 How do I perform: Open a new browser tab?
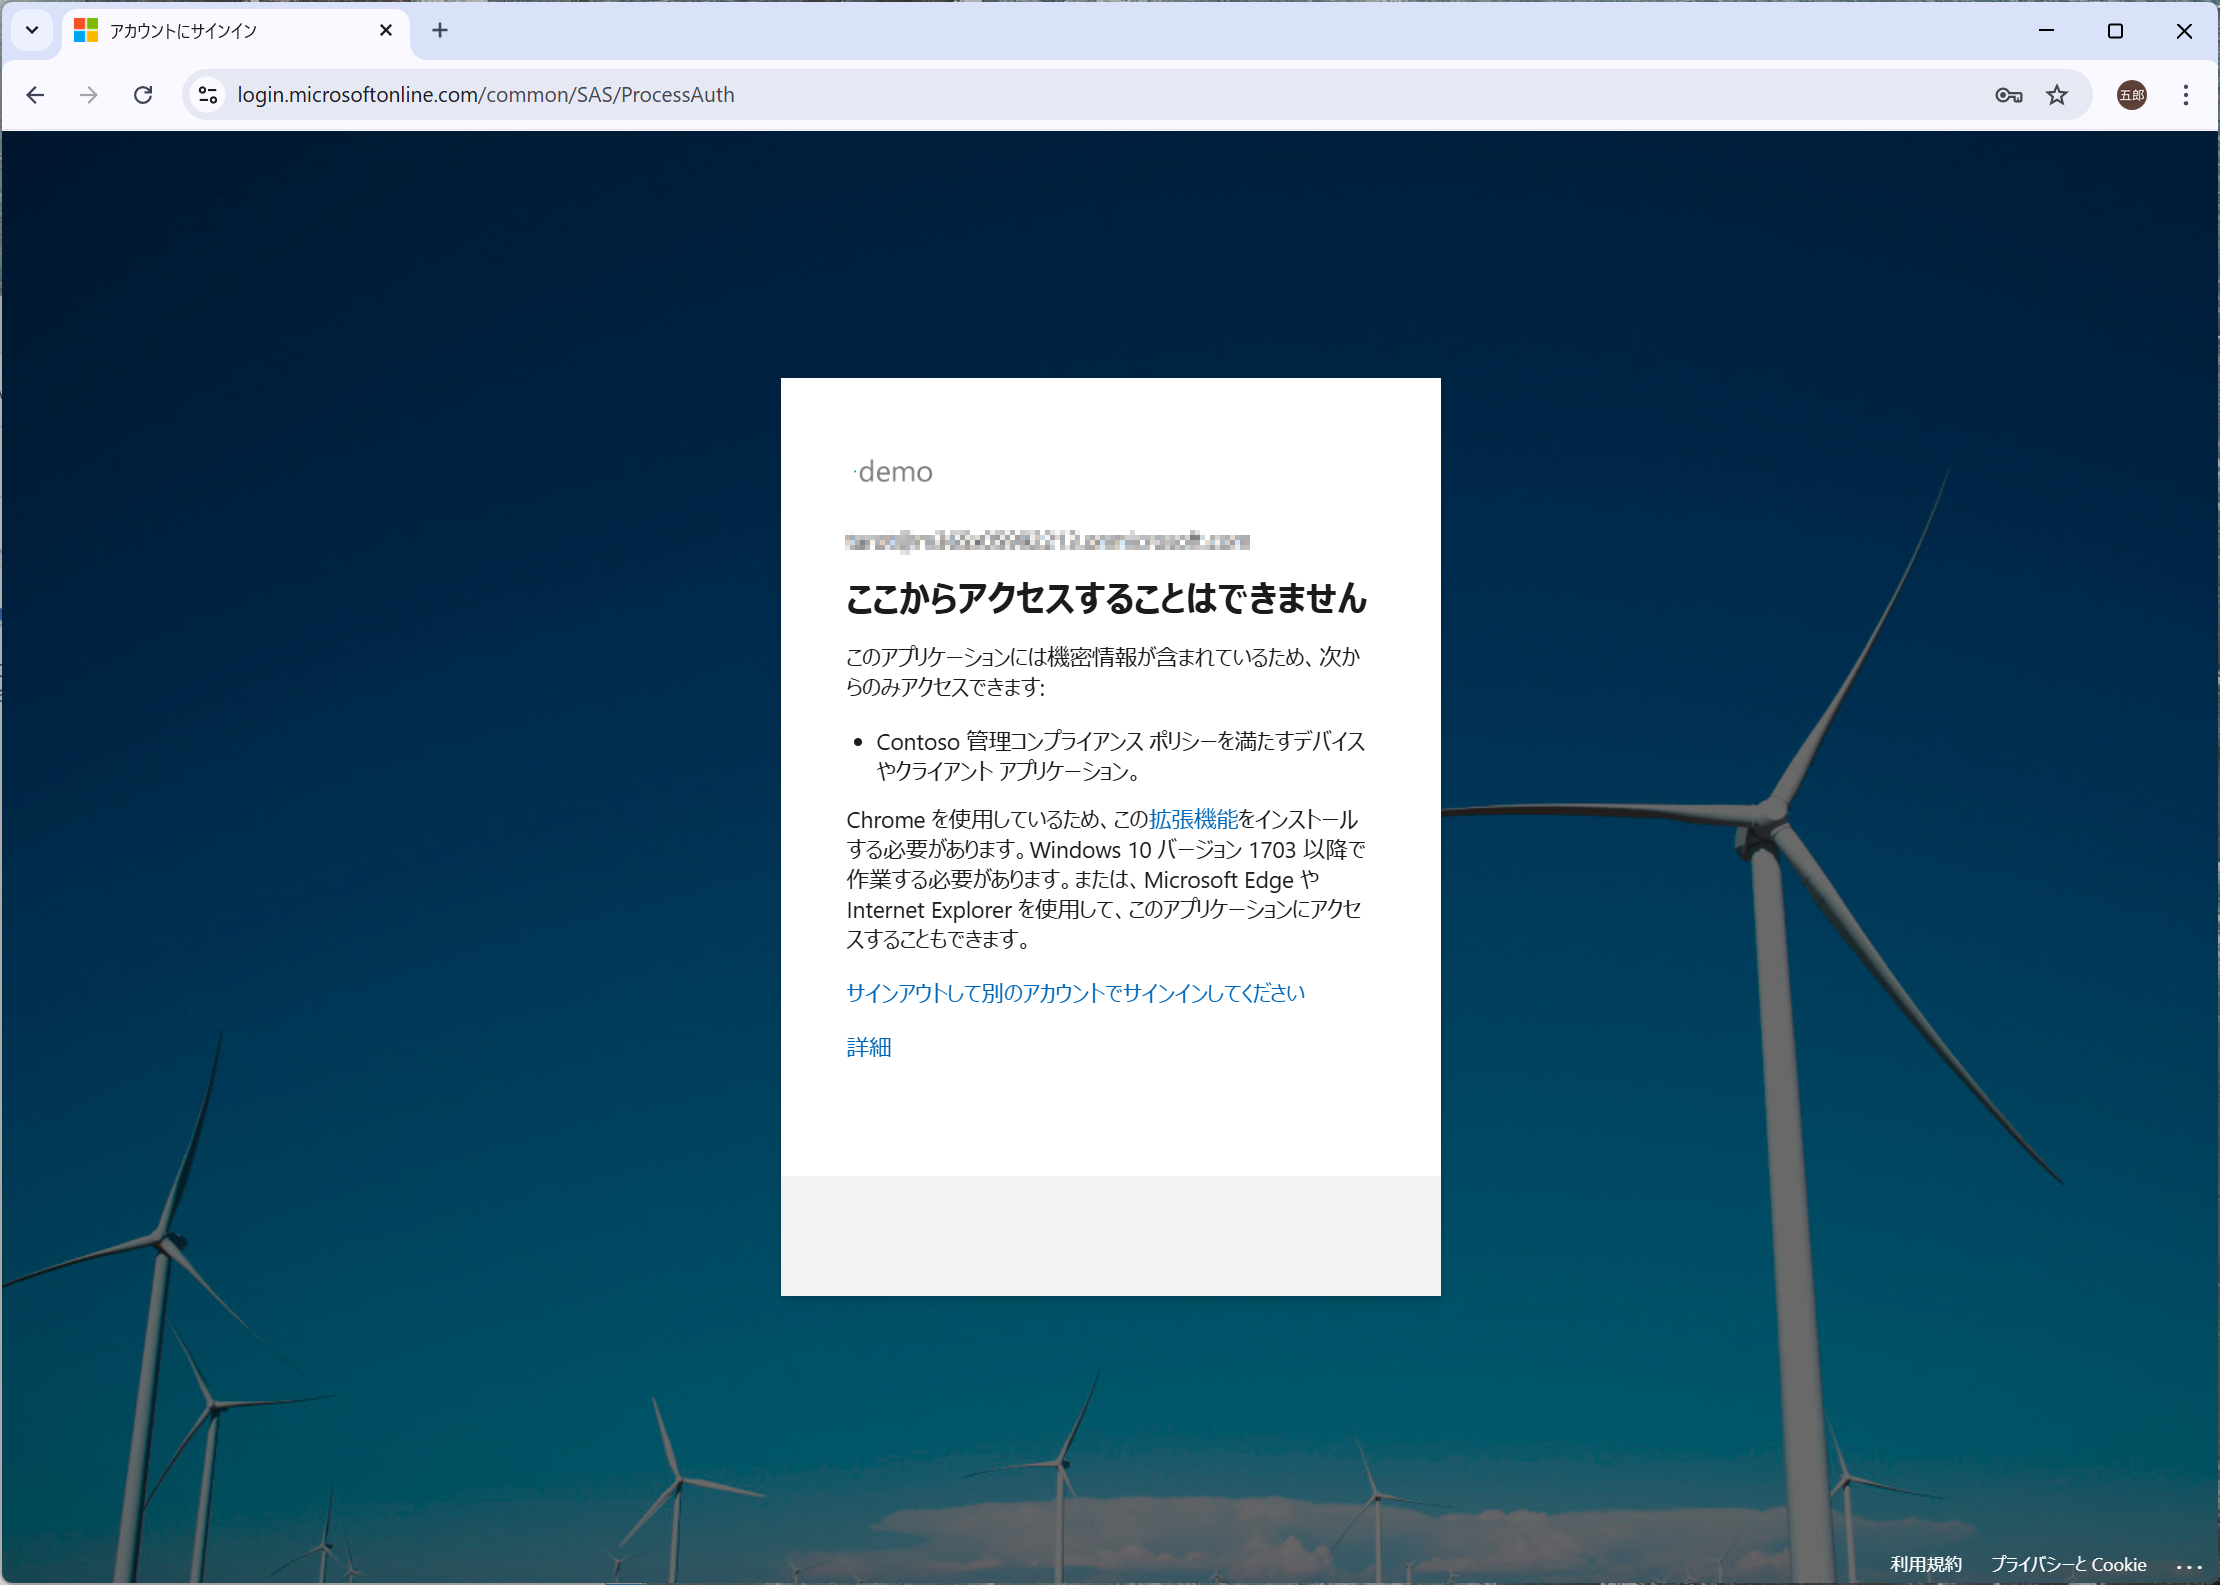pos(440,30)
